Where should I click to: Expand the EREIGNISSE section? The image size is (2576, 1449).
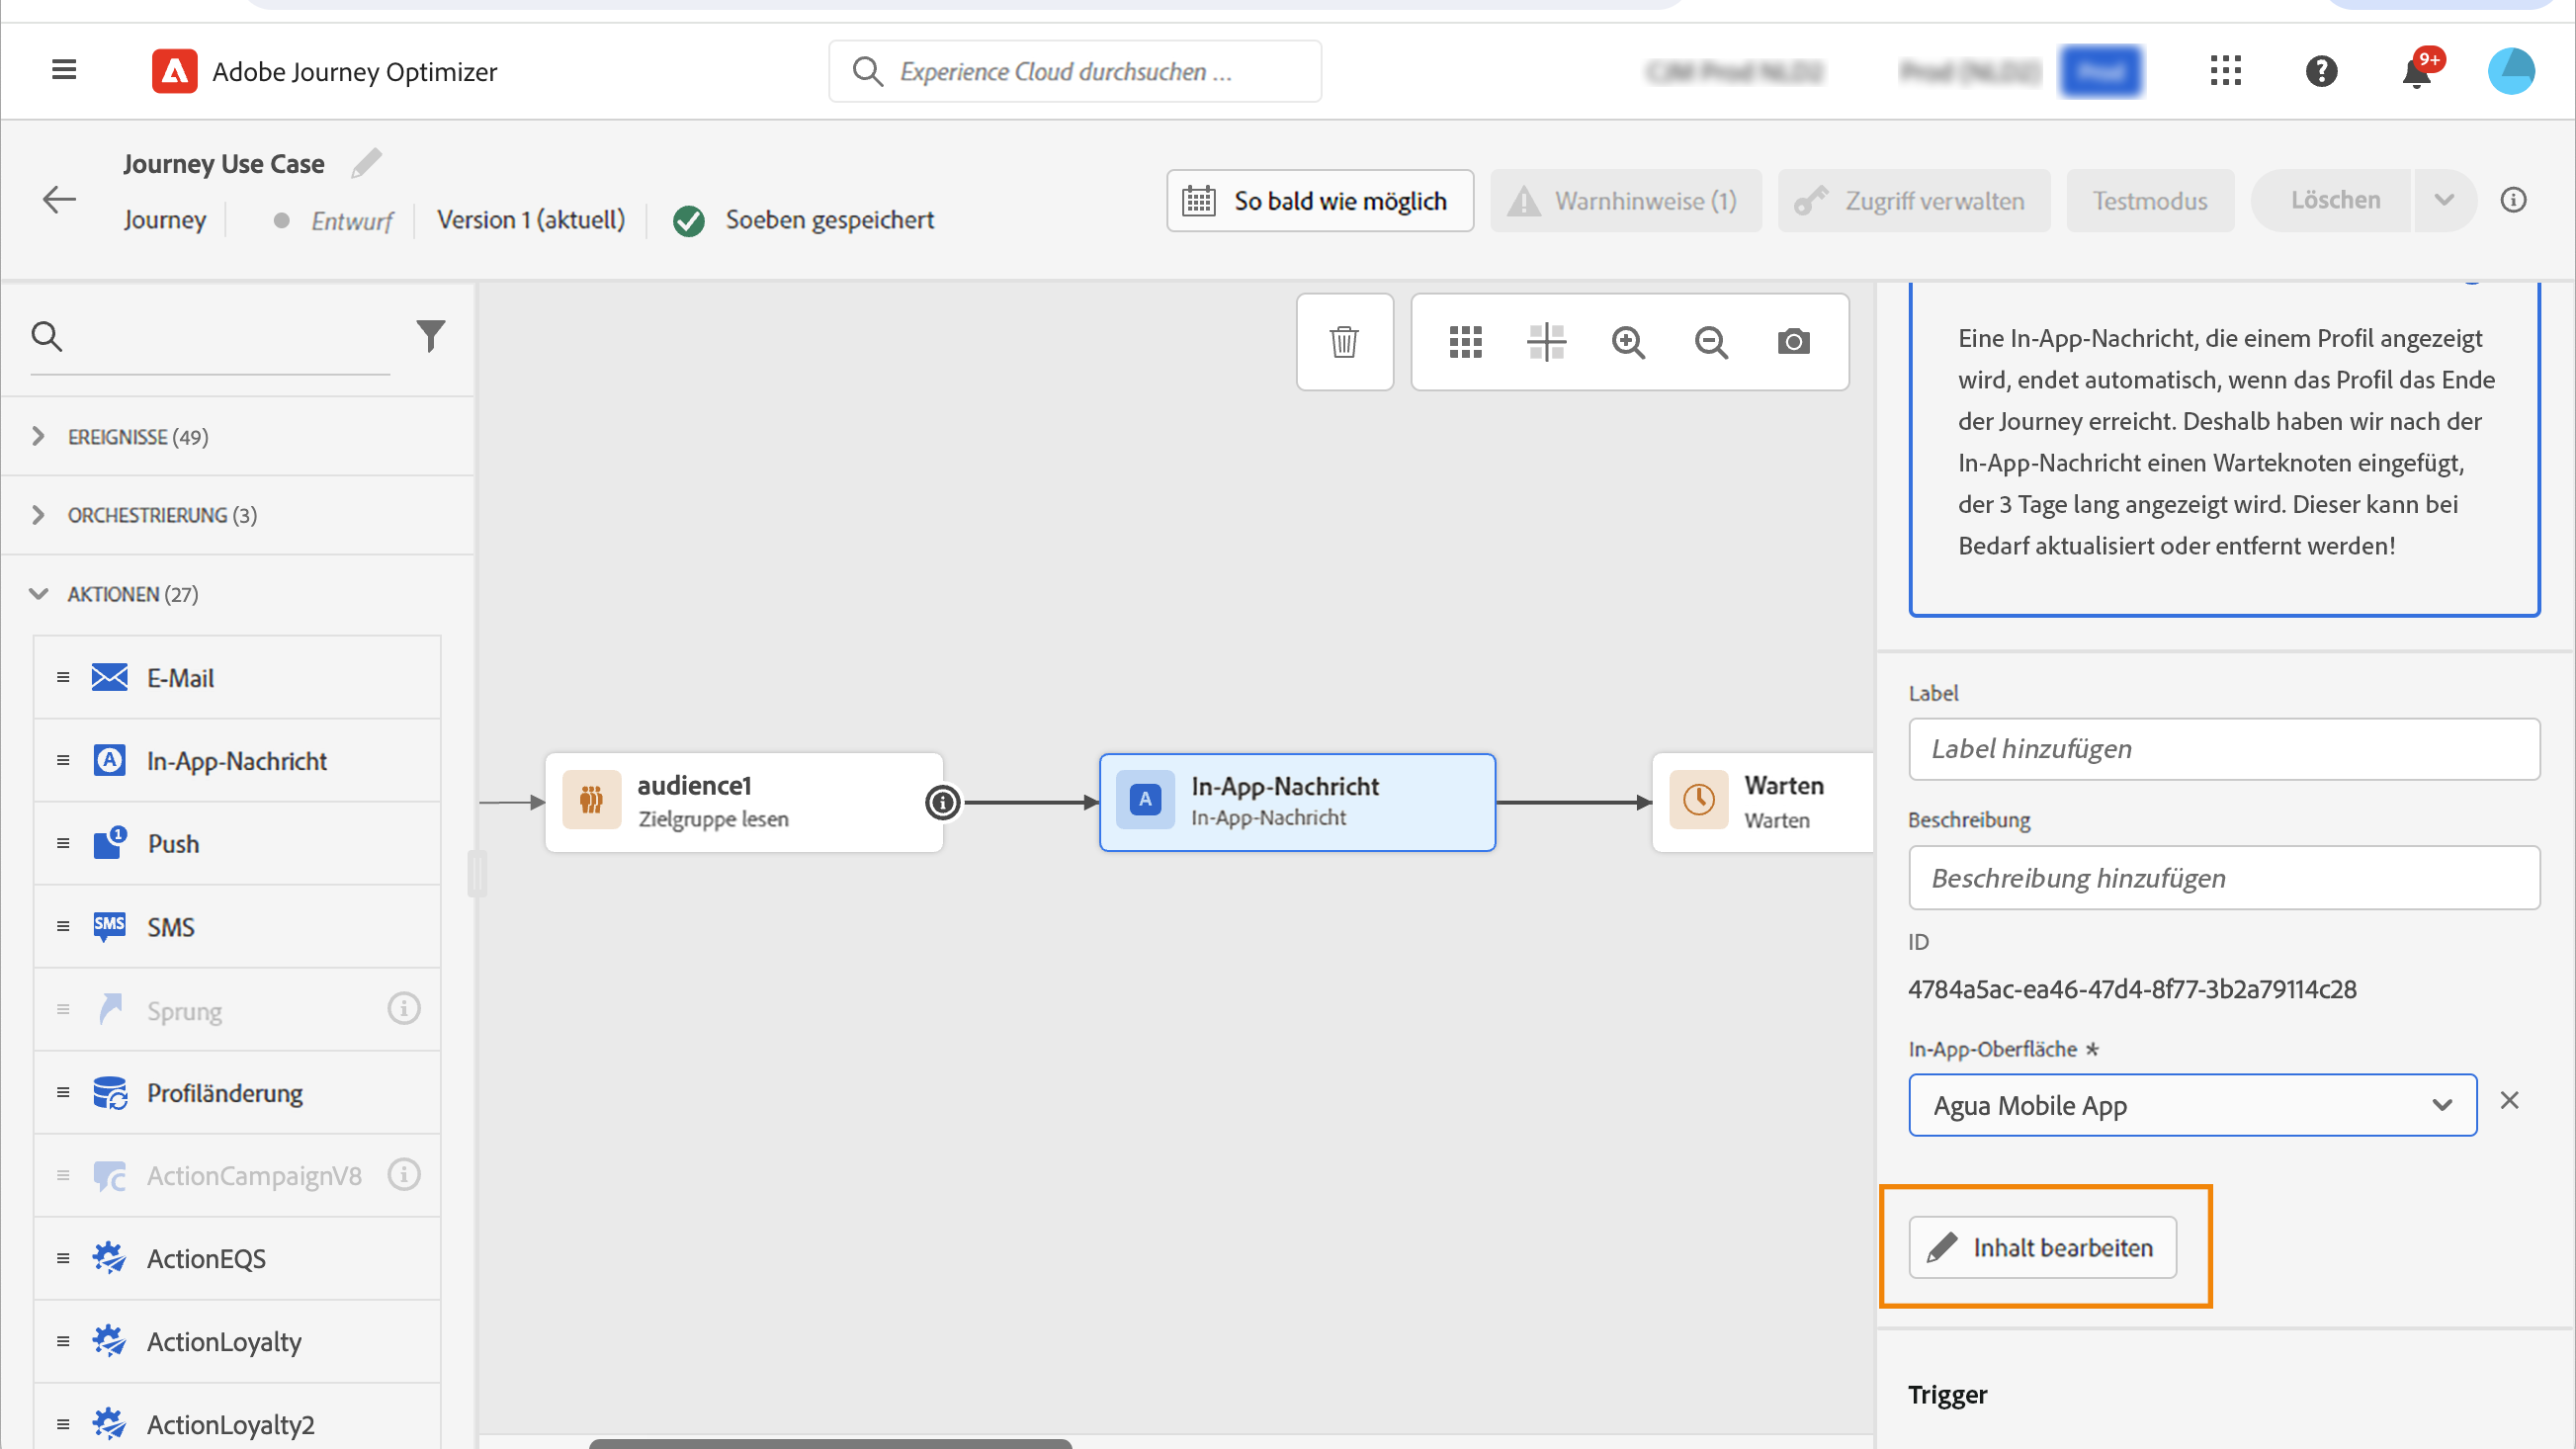[38, 437]
